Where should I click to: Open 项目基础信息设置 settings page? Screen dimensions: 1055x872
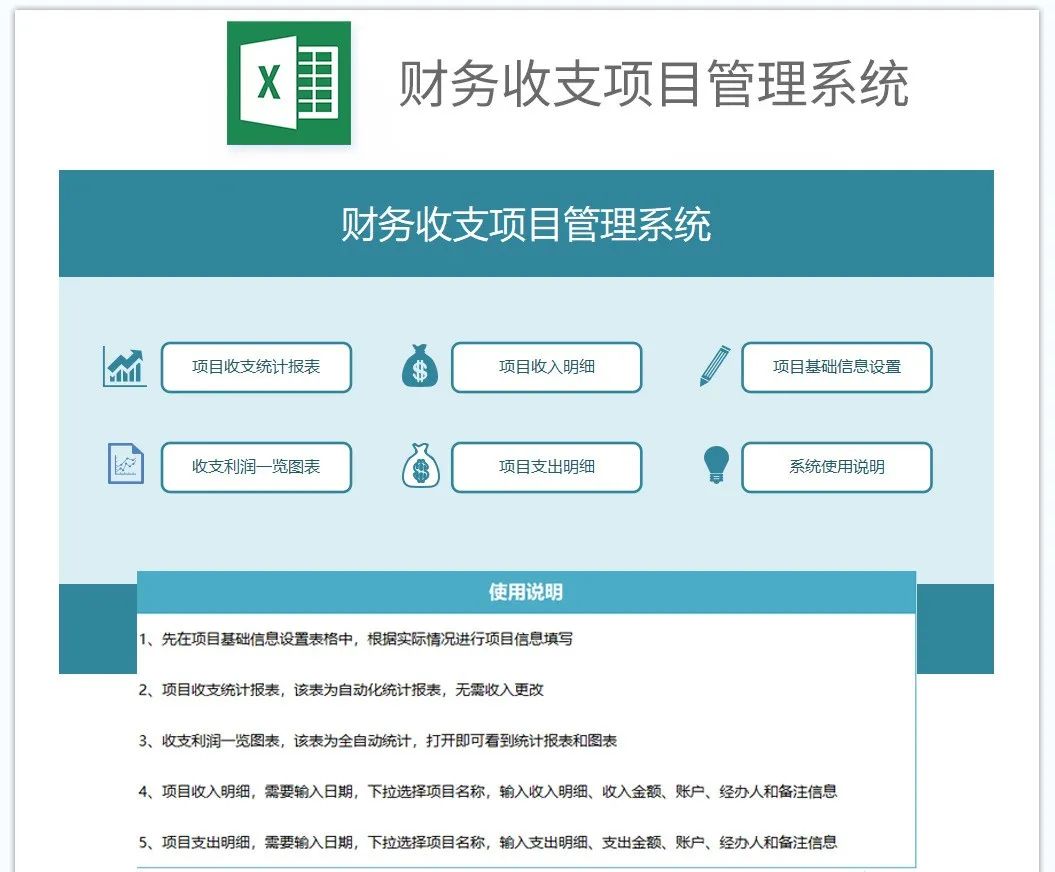coord(836,367)
